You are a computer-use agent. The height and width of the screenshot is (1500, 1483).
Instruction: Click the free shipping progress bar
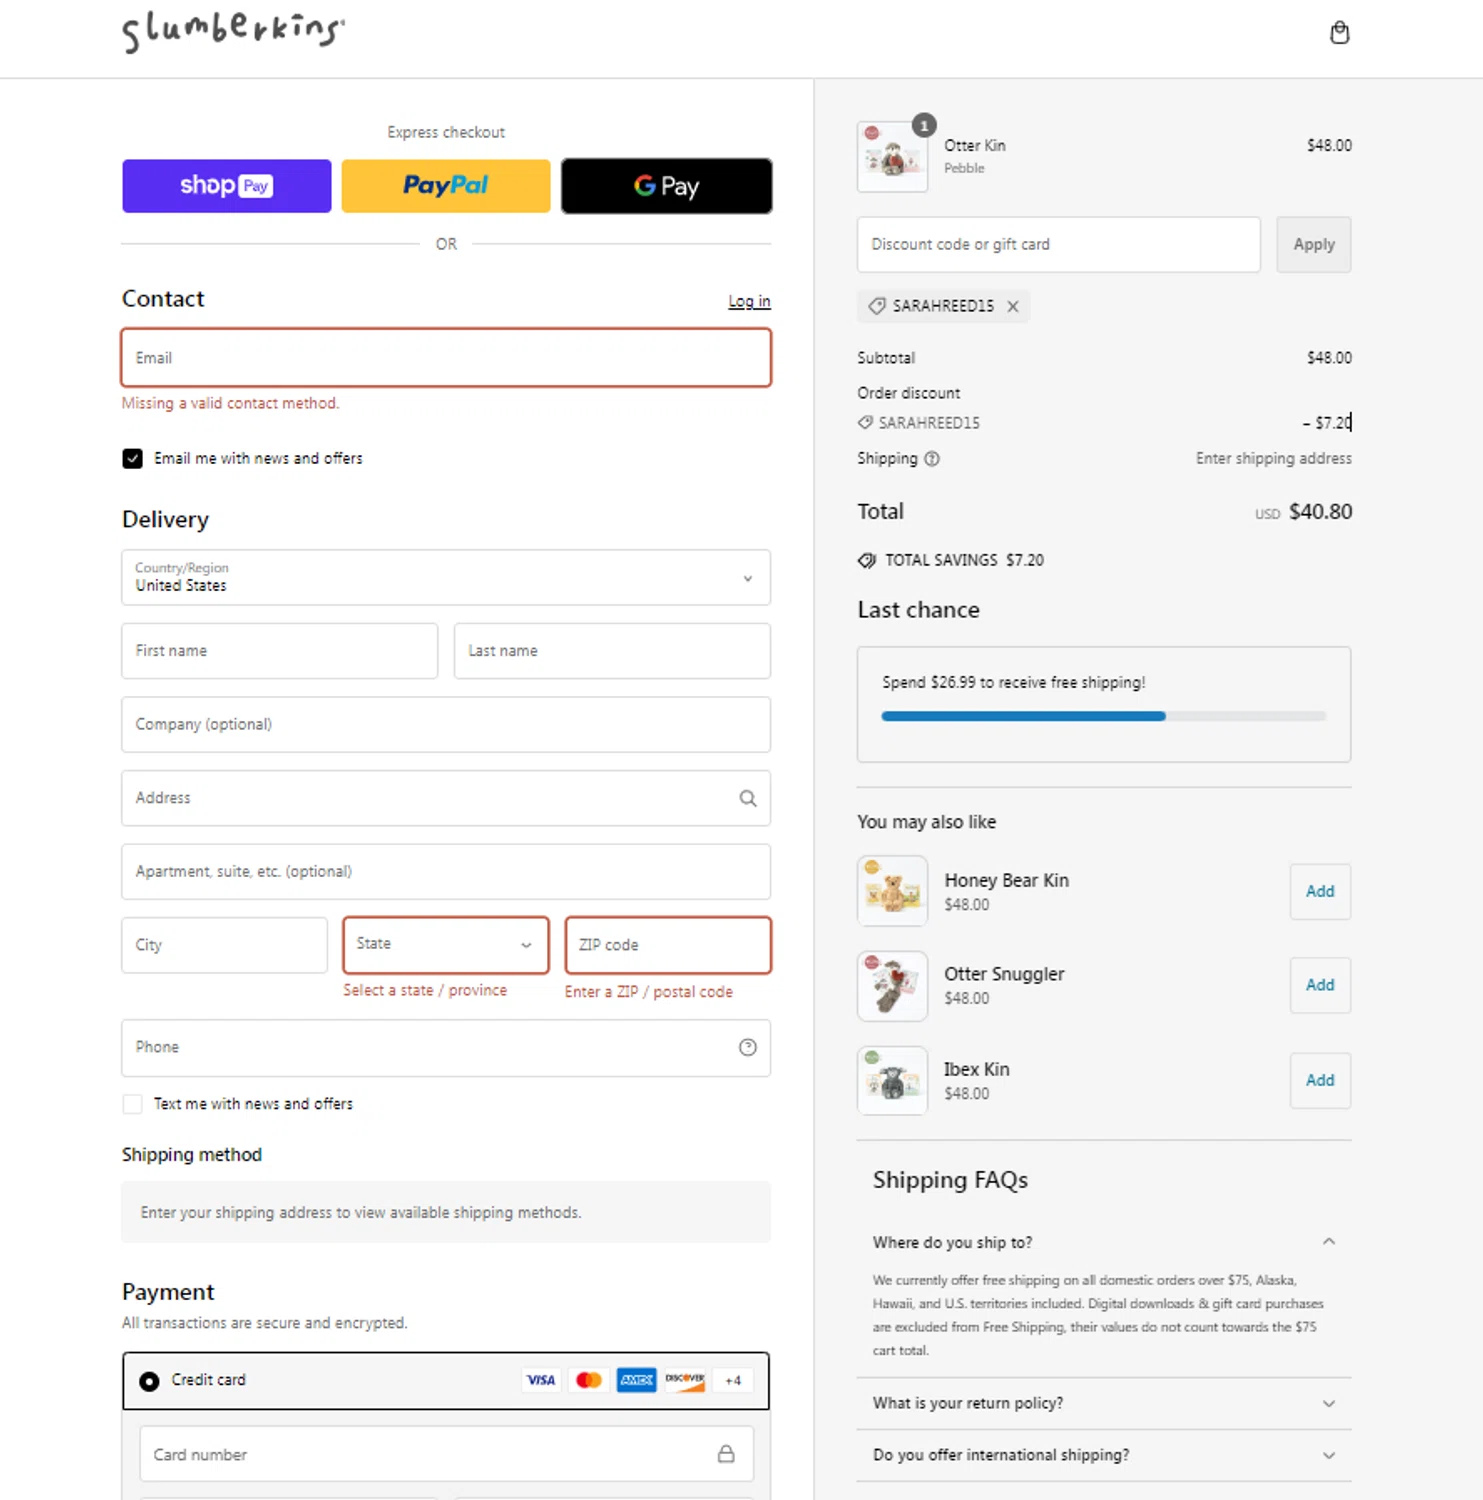point(1103,716)
